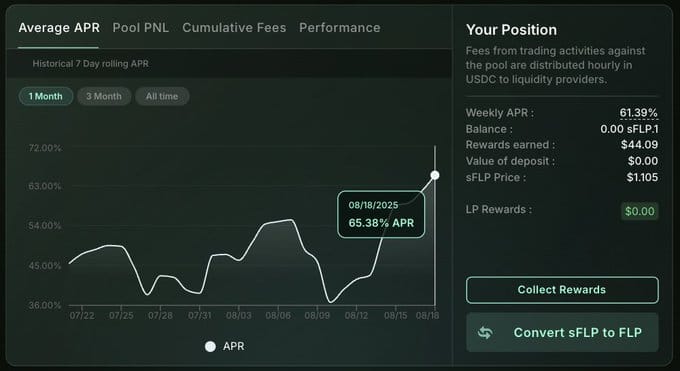Click the 08/09 date on the x-axis
680x371 pixels.
pyautogui.click(x=317, y=315)
